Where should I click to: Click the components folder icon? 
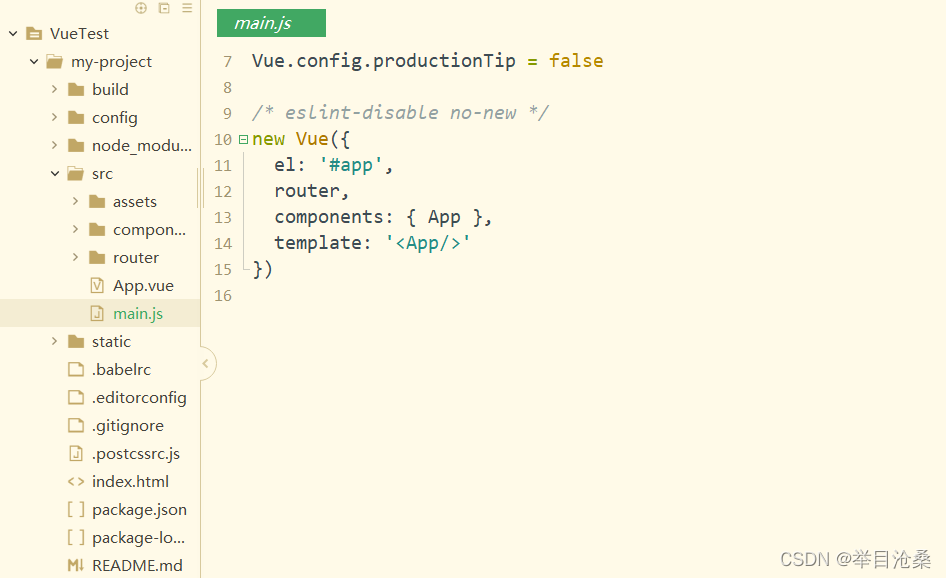coord(97,229)
